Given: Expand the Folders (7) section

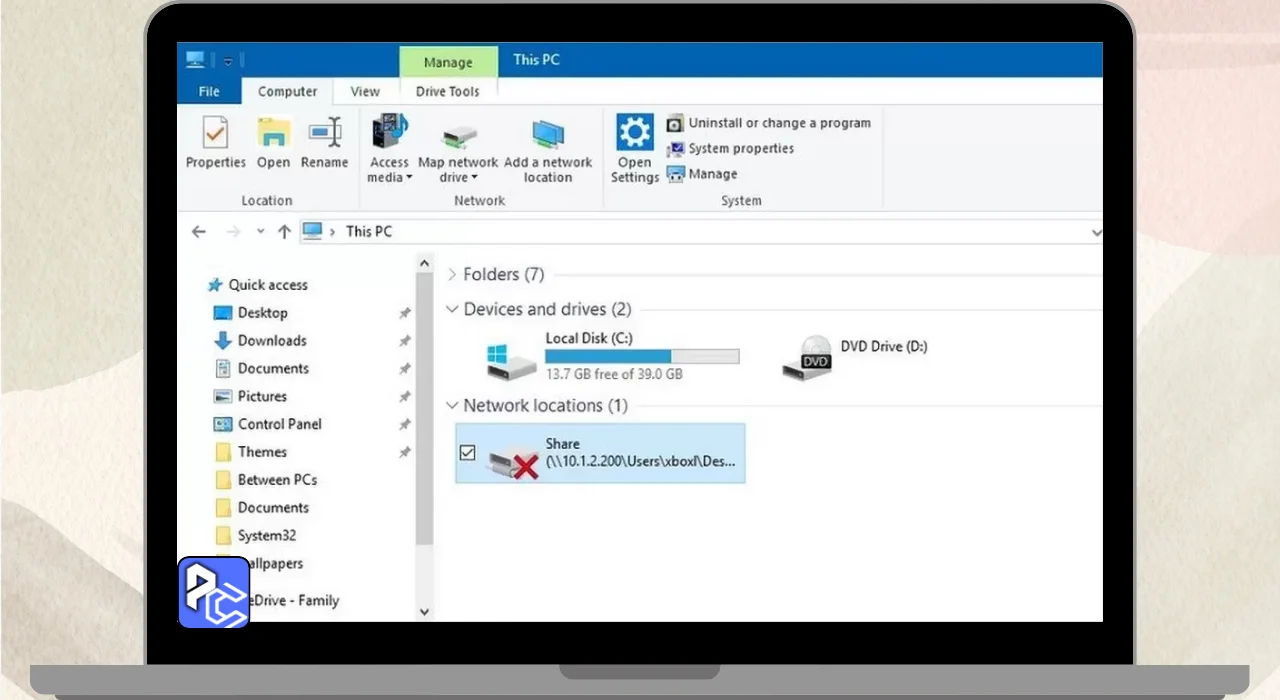Looking at the screenshot, I should 453,274.
